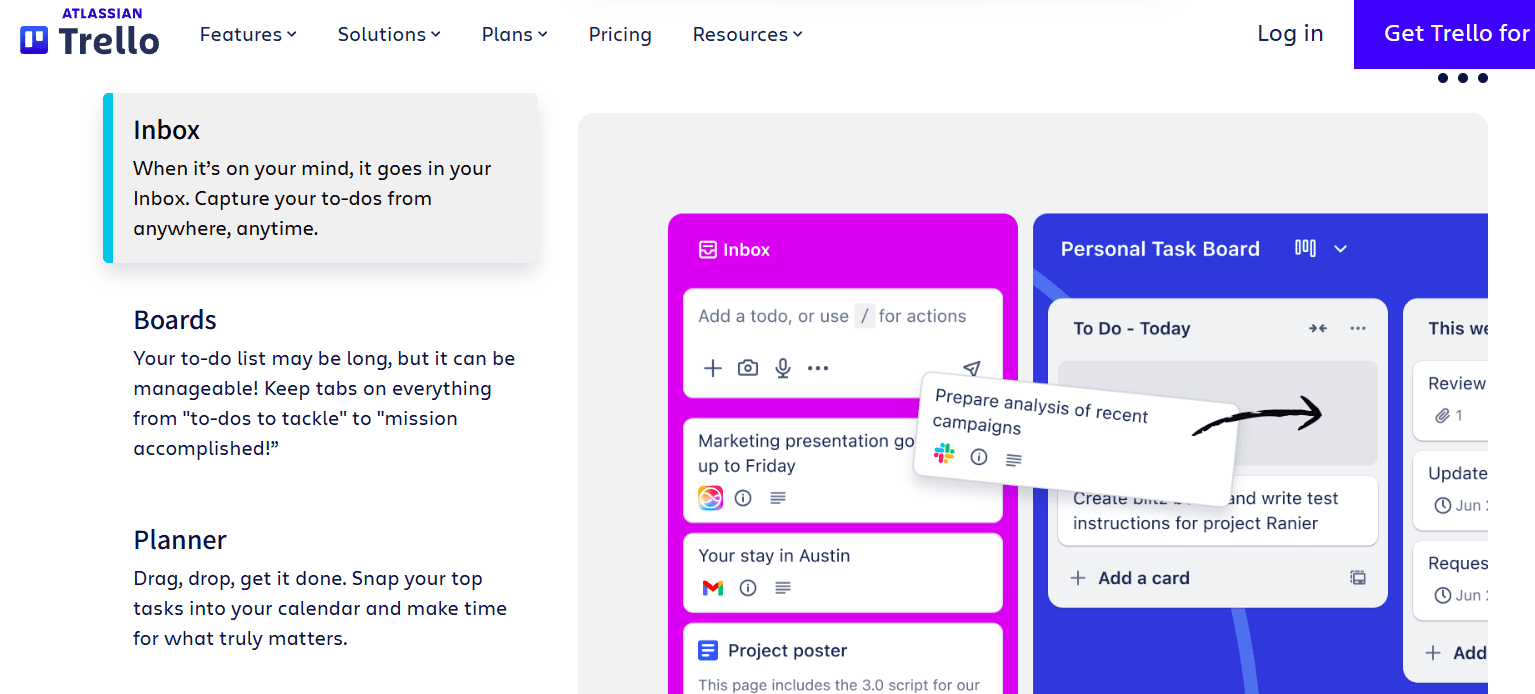The width and height of the screenshot is (1535, 694).
Task: Click the description lines icon on Your stay in Austin card
Action: point(783,588)
